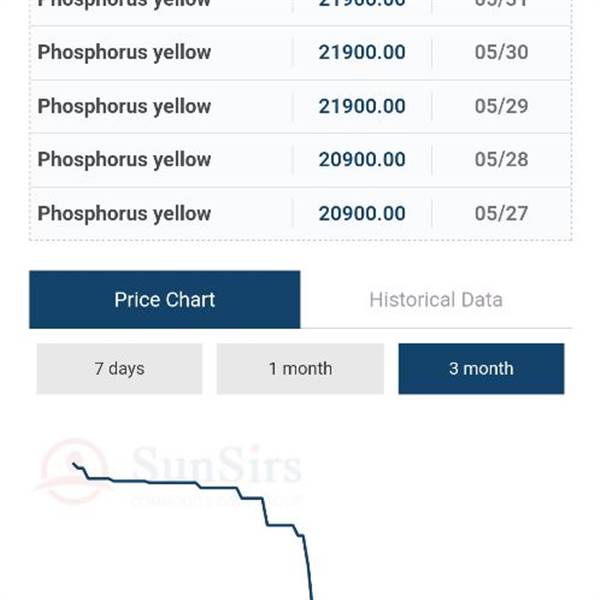Viewport: 600px width, 600px height.
Task: Switch to the Price Chart tab
Action: point(164,299)
